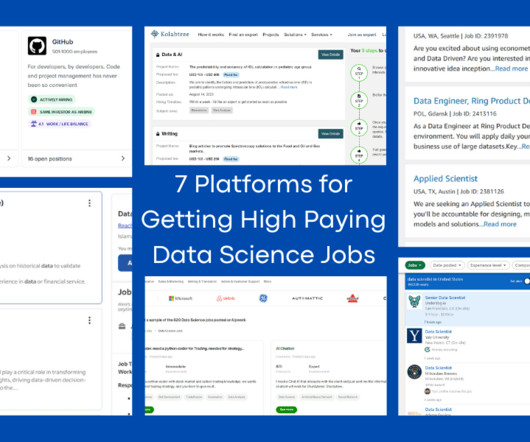Click the lock icon beside Writing
The image size is (530, 442).
pos(158,134)
